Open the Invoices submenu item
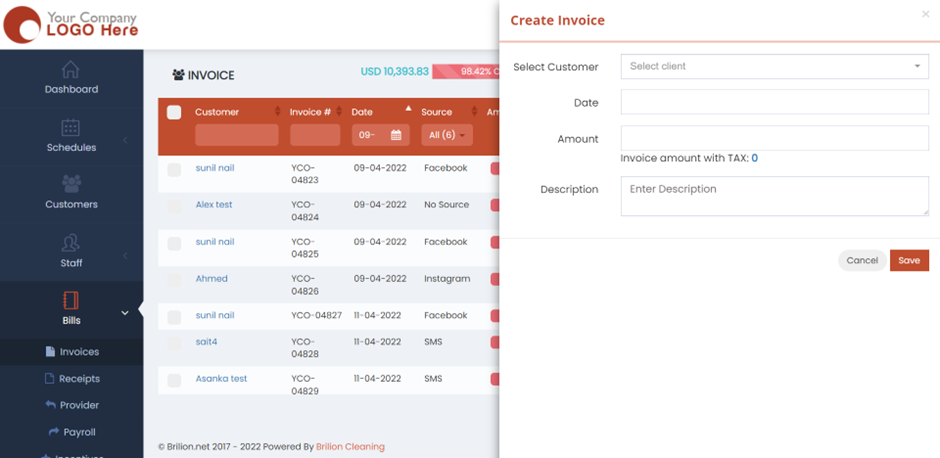 (x=78, y=352)
